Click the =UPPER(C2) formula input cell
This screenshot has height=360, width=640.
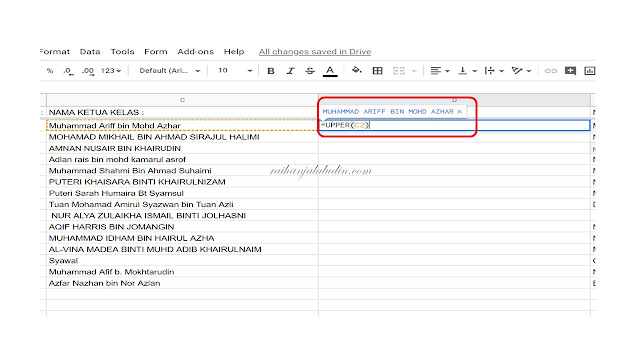click(454, 125)
